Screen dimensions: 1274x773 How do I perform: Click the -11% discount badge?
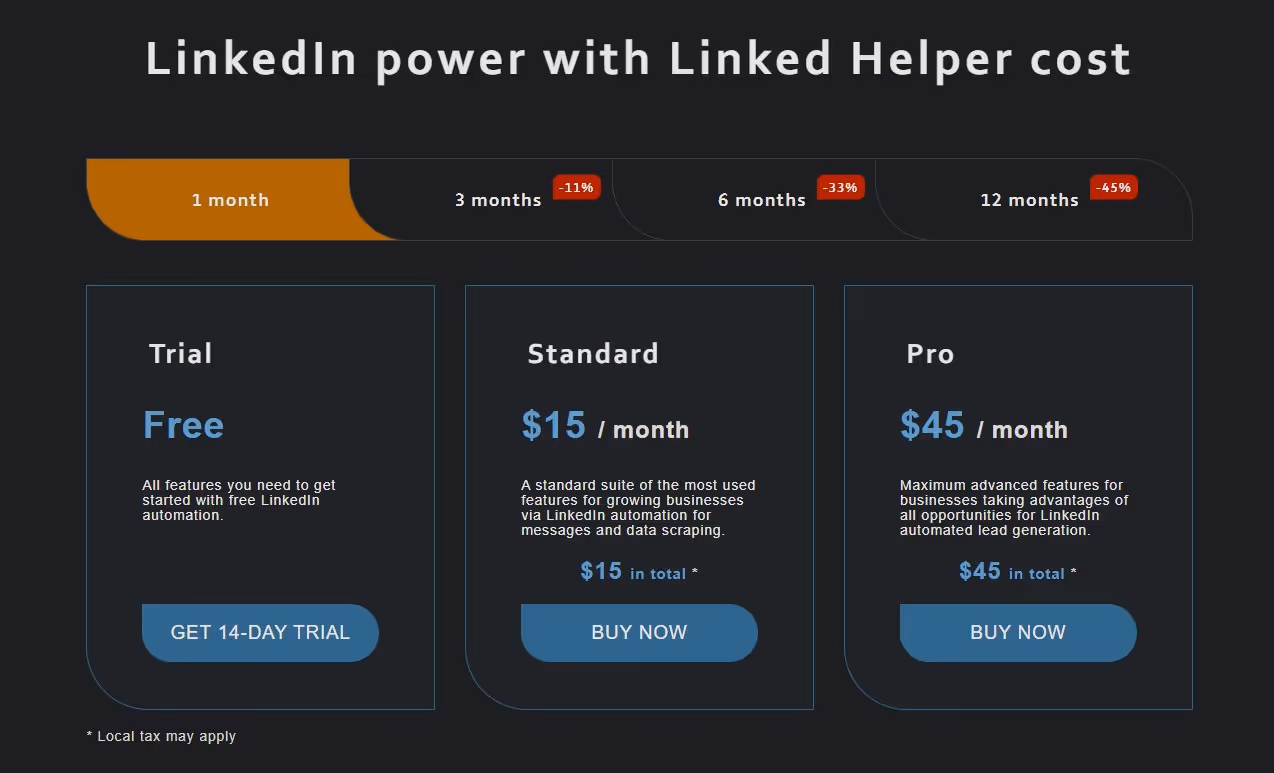point(576,187)
